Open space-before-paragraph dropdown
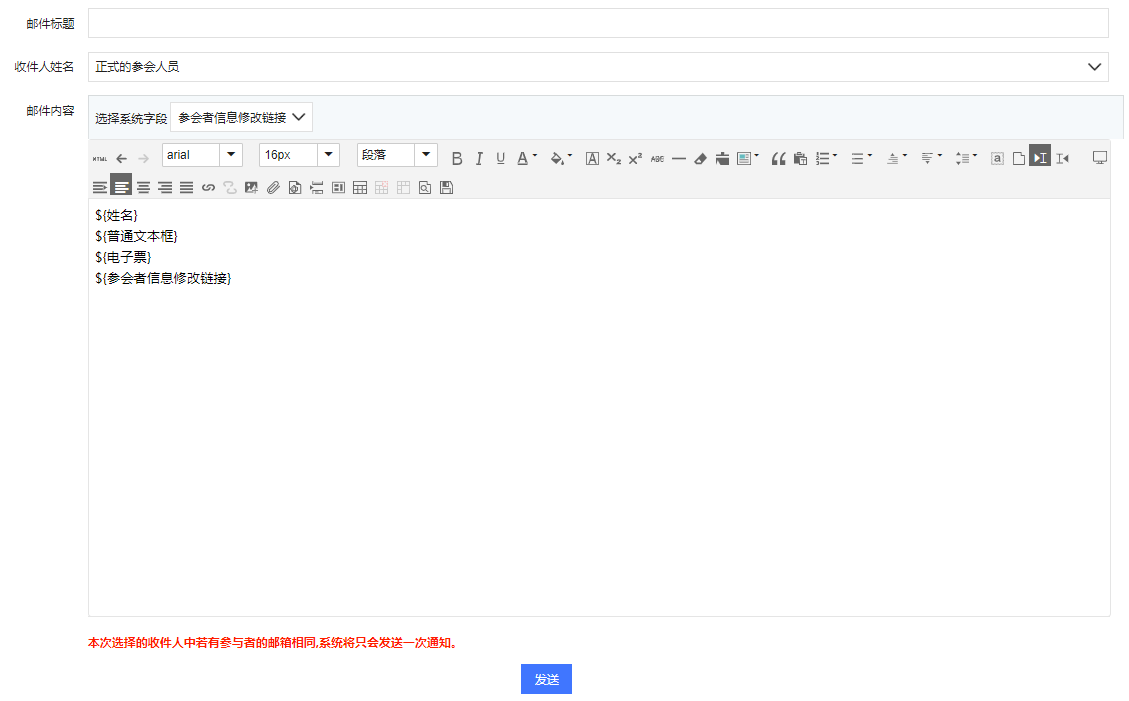This screenshot has height=701, width=1129. (905, 156)
